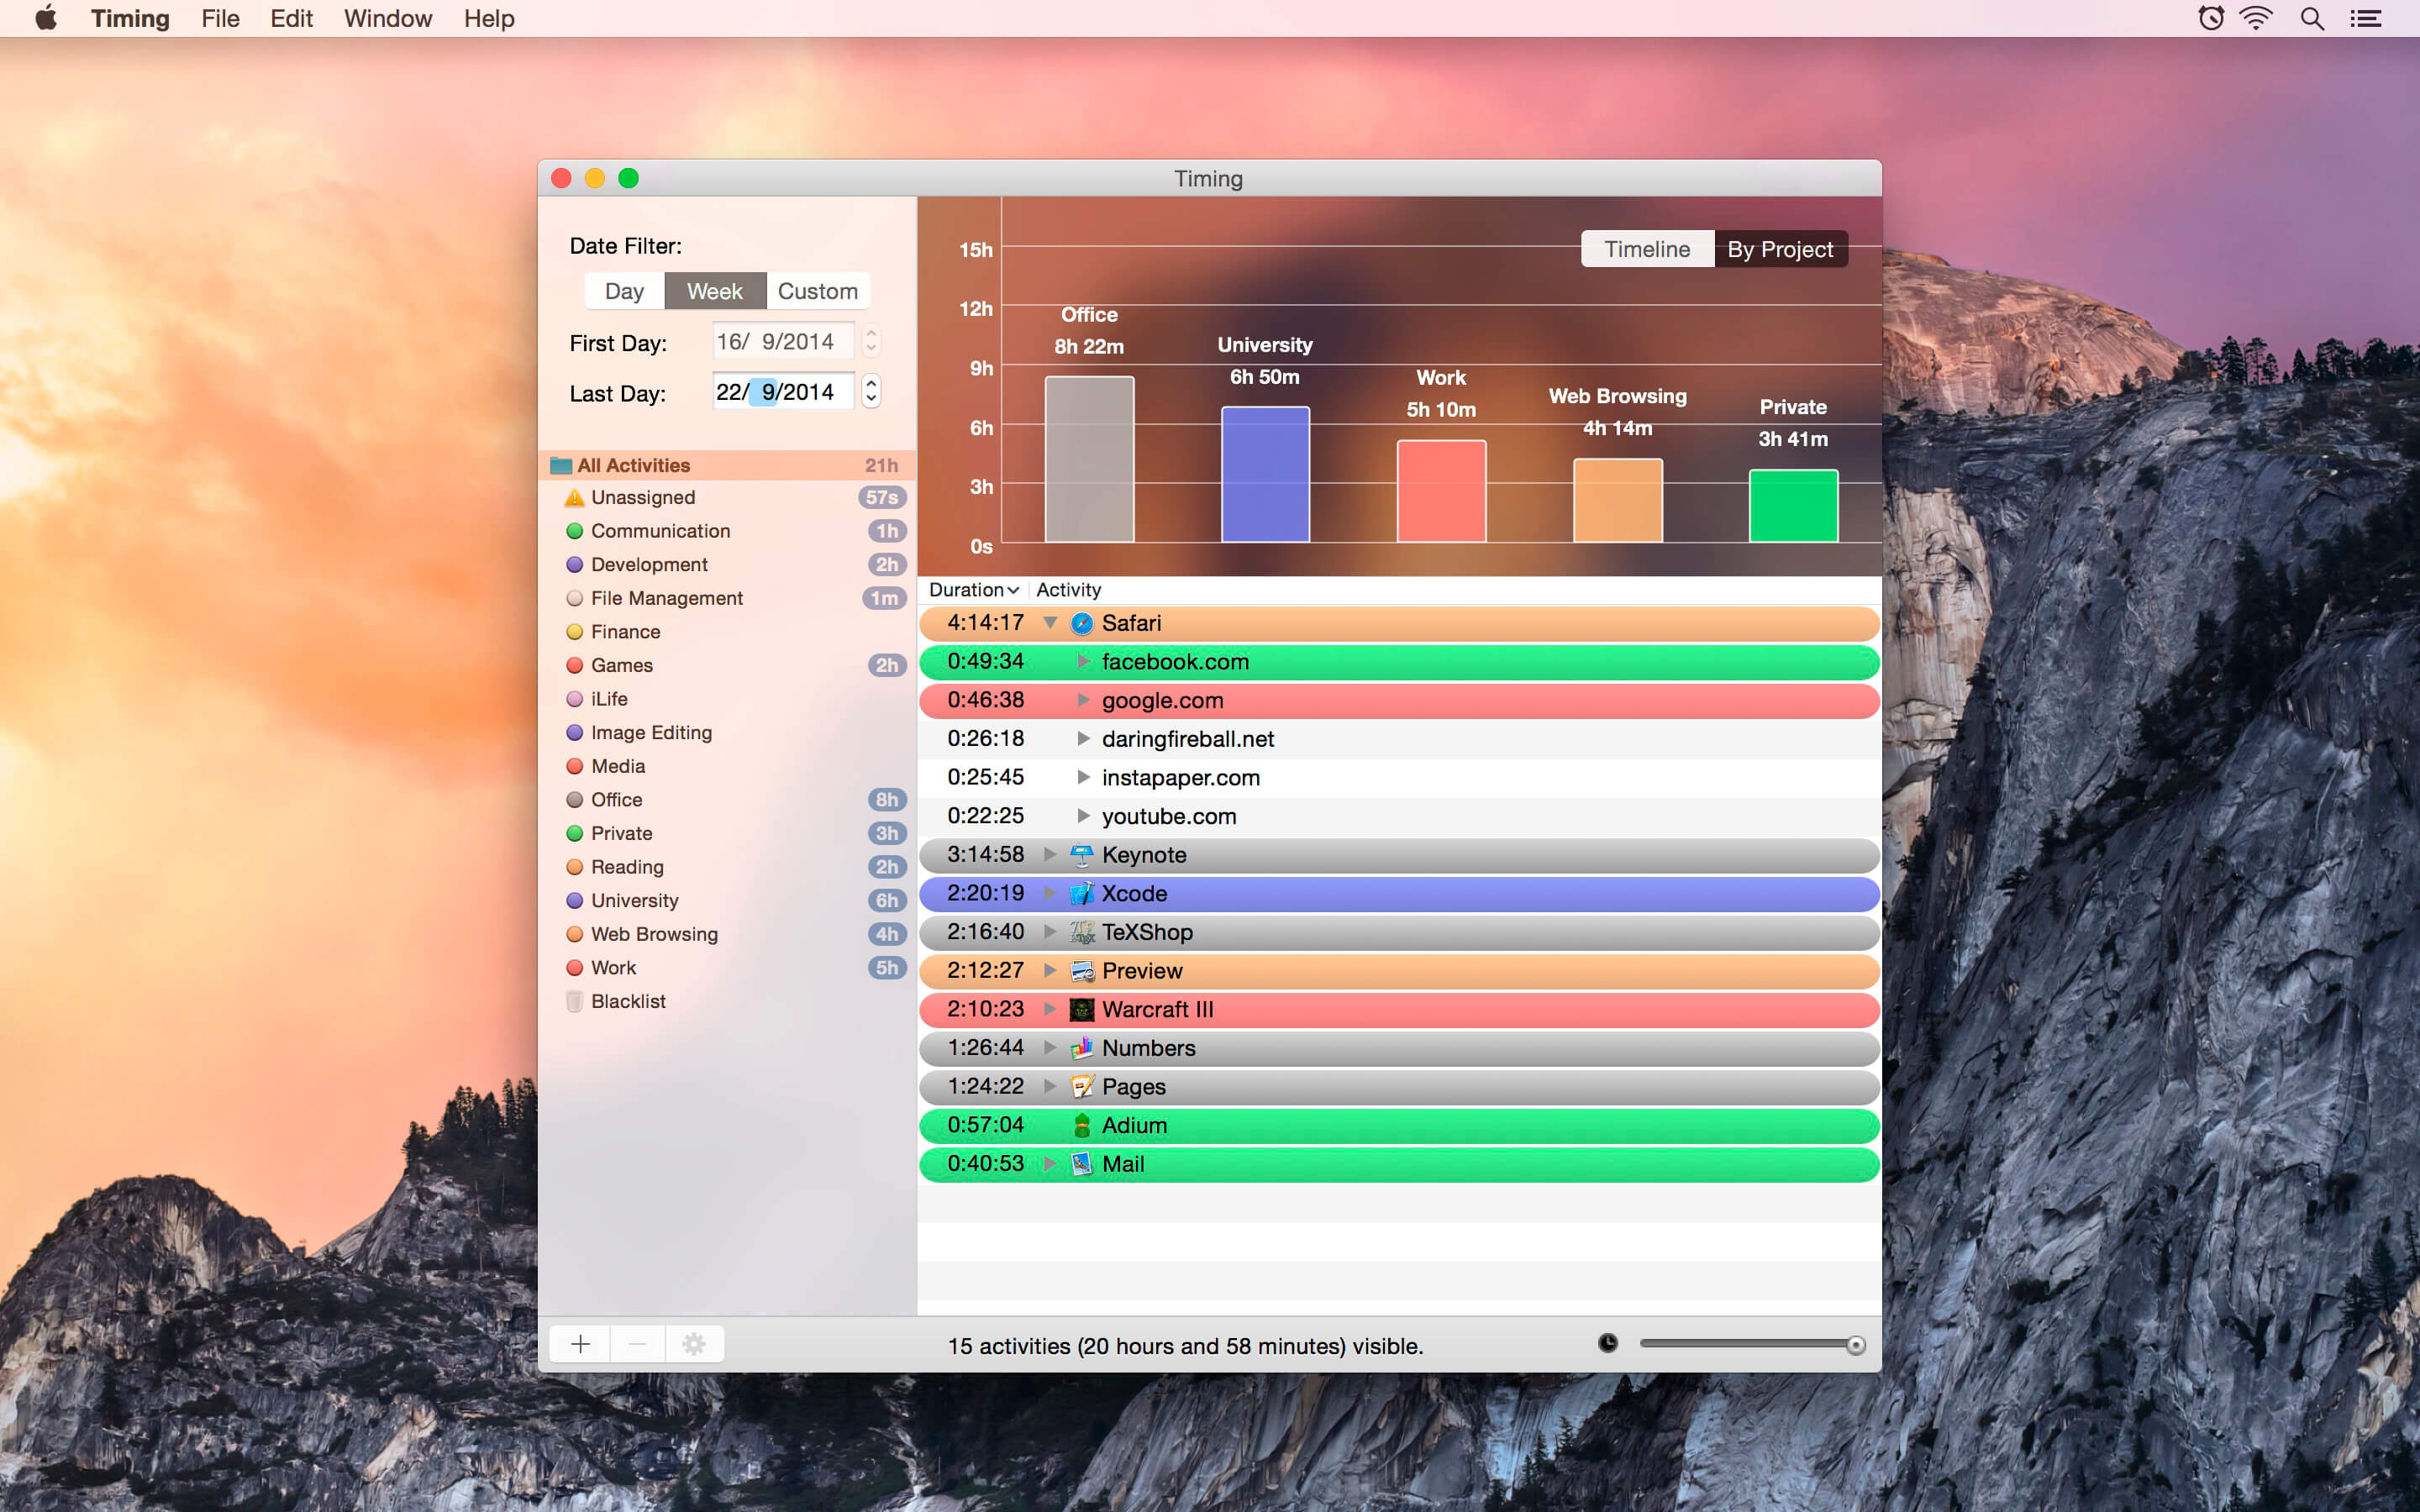Click the clock icon beside the slider

tap(1607, 1343)
